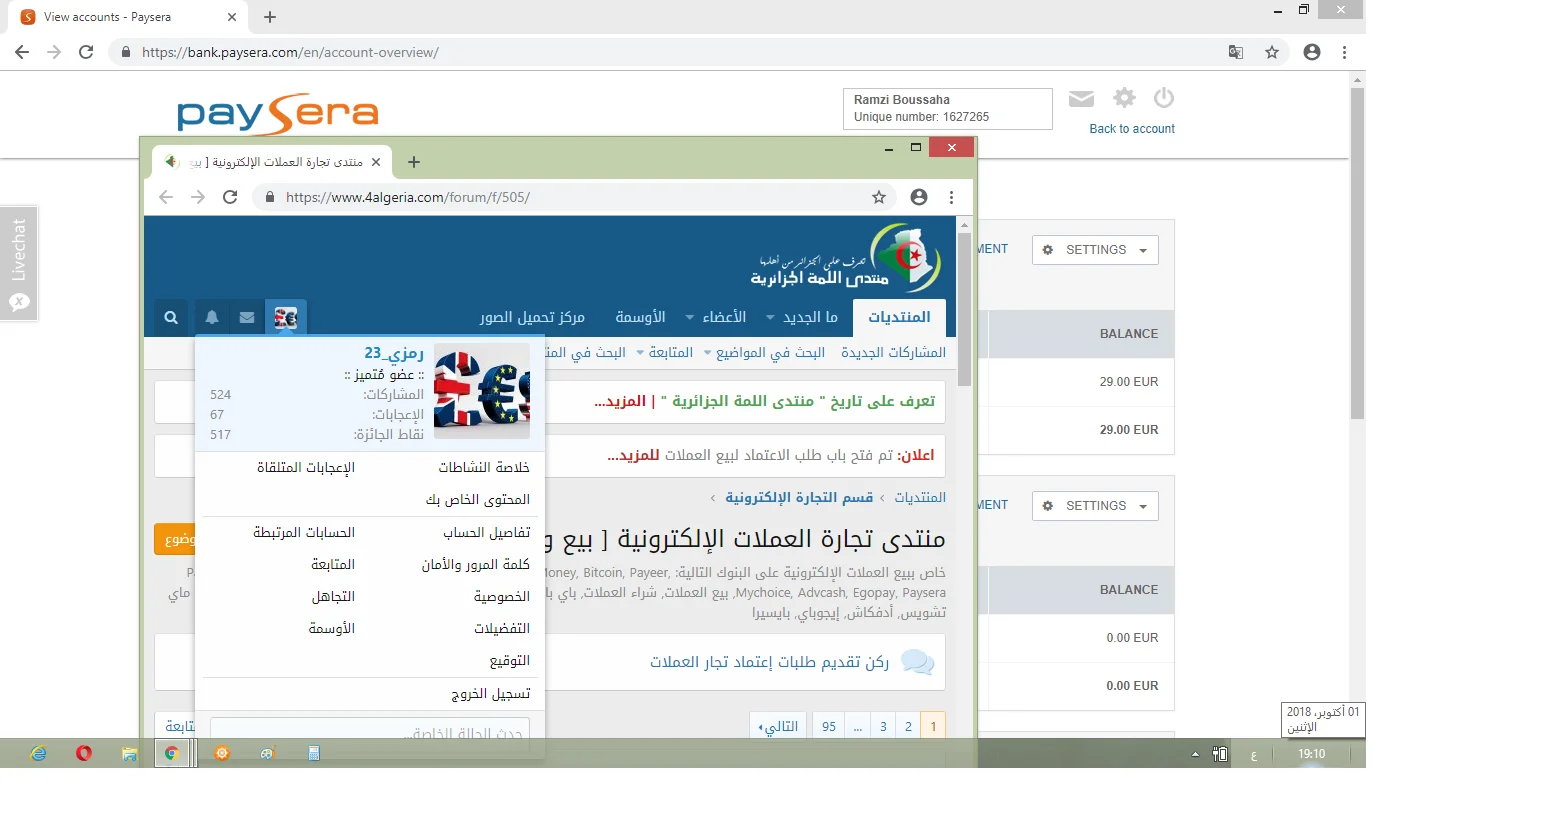Click المنتديات forum tab
The width and height of the screenshot is (1548, 836).
tap(899, 317)
